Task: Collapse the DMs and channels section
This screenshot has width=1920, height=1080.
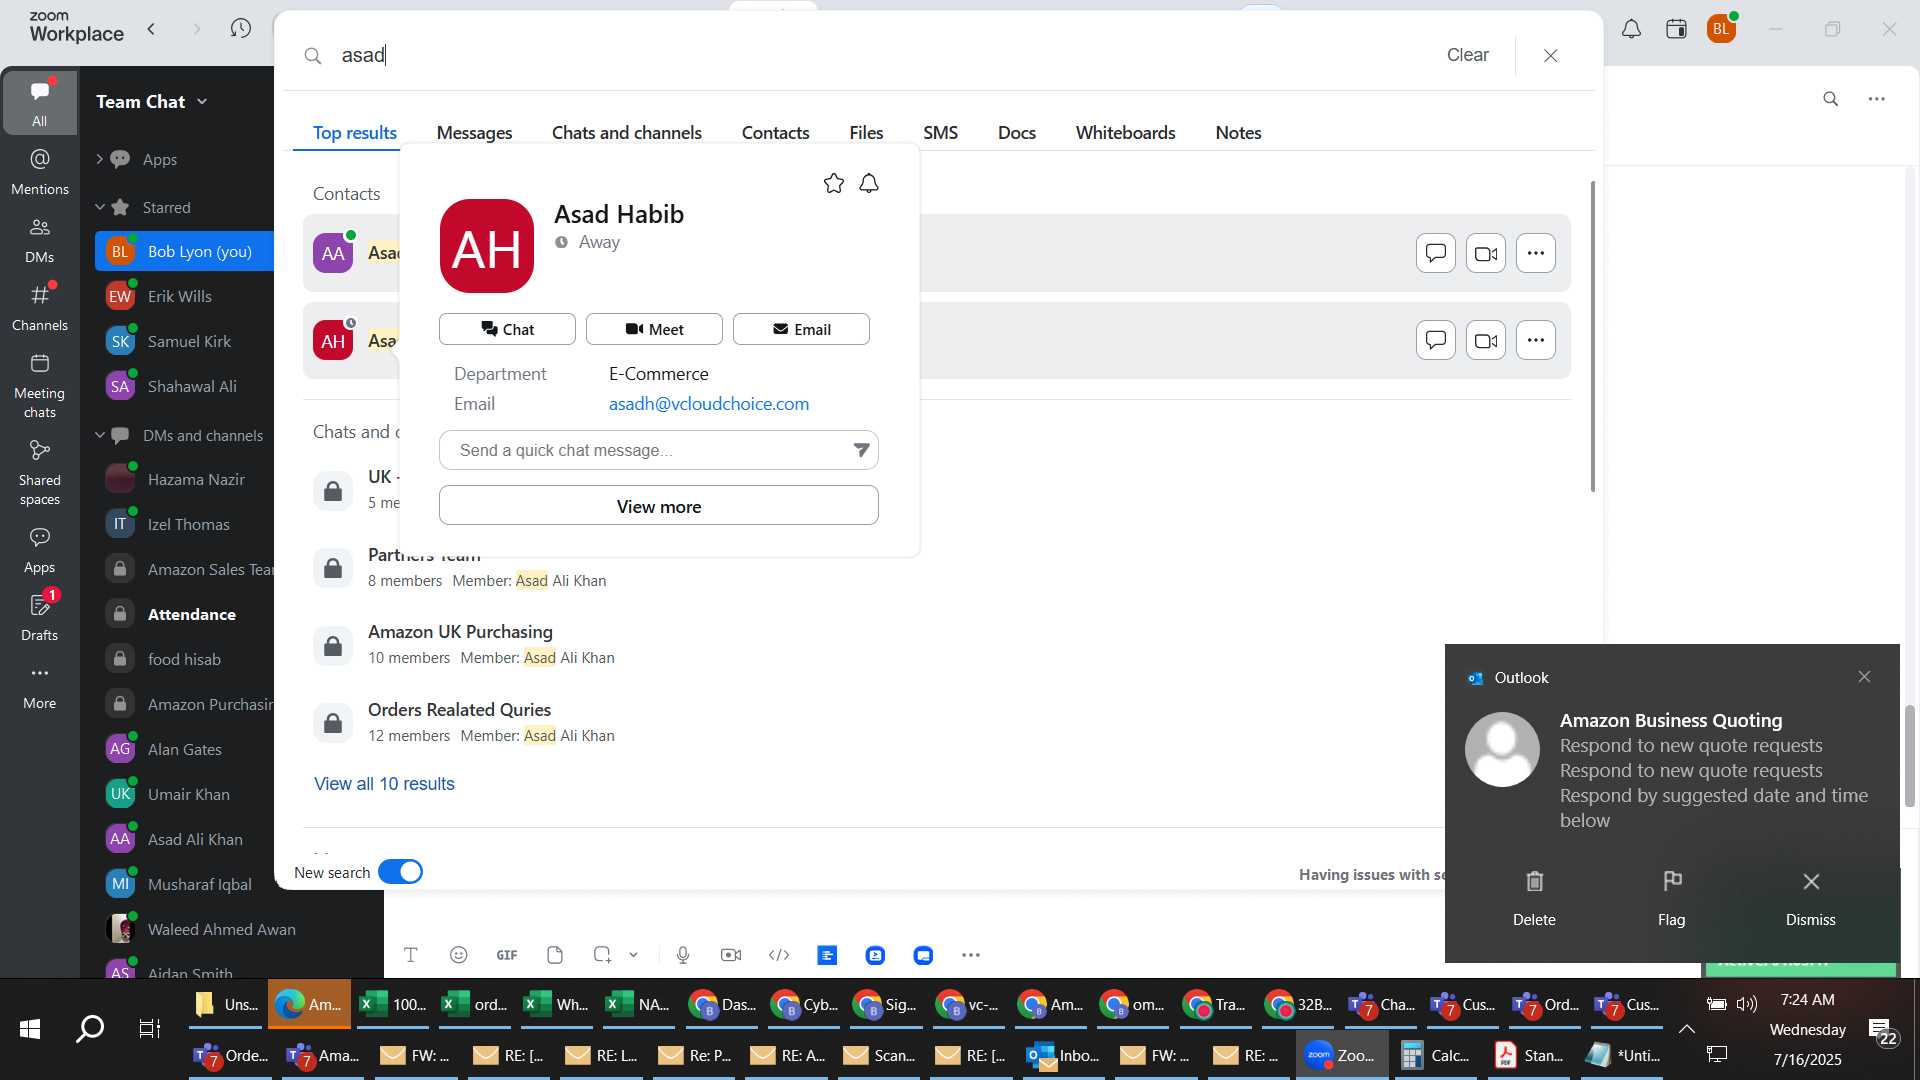Action: (x=99, y=435)
